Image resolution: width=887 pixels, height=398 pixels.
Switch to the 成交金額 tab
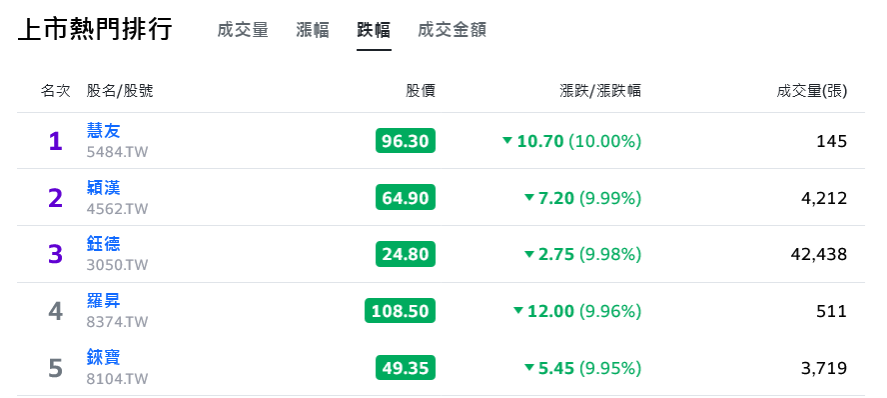(452, 30)
